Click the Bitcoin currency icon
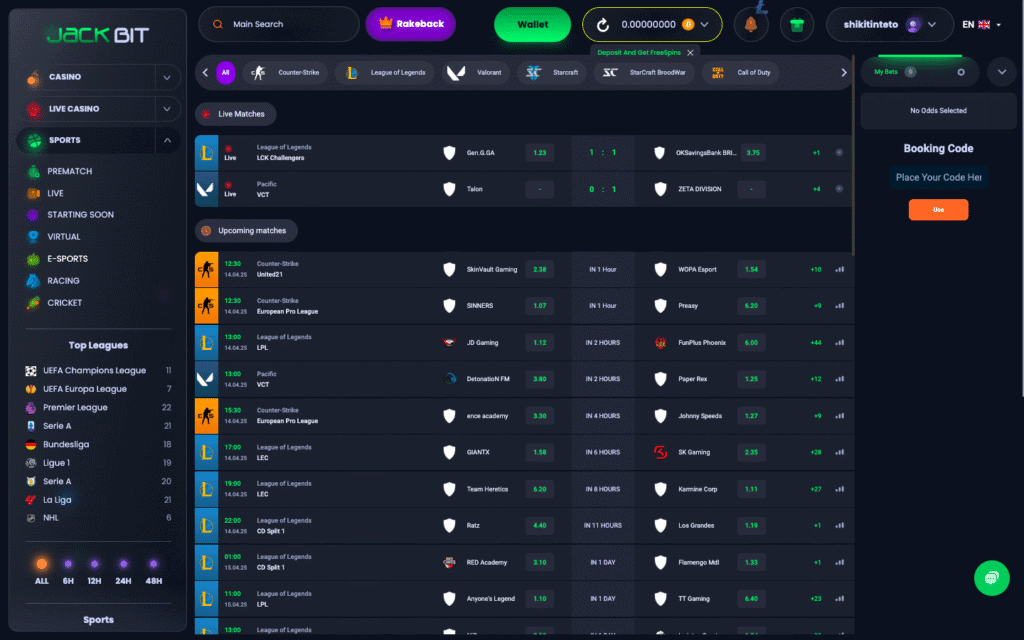Viewport: 1024px width, 640px height. 688,24
